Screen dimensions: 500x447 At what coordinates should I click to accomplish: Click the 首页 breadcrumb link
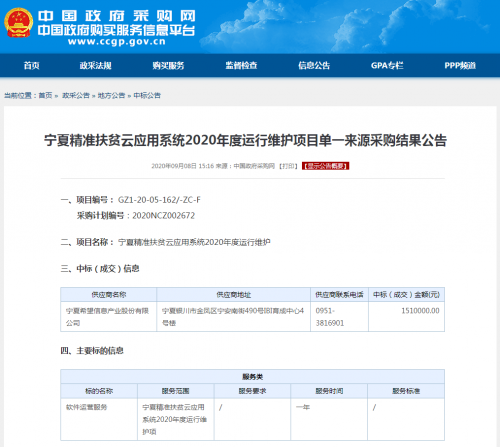45,96
